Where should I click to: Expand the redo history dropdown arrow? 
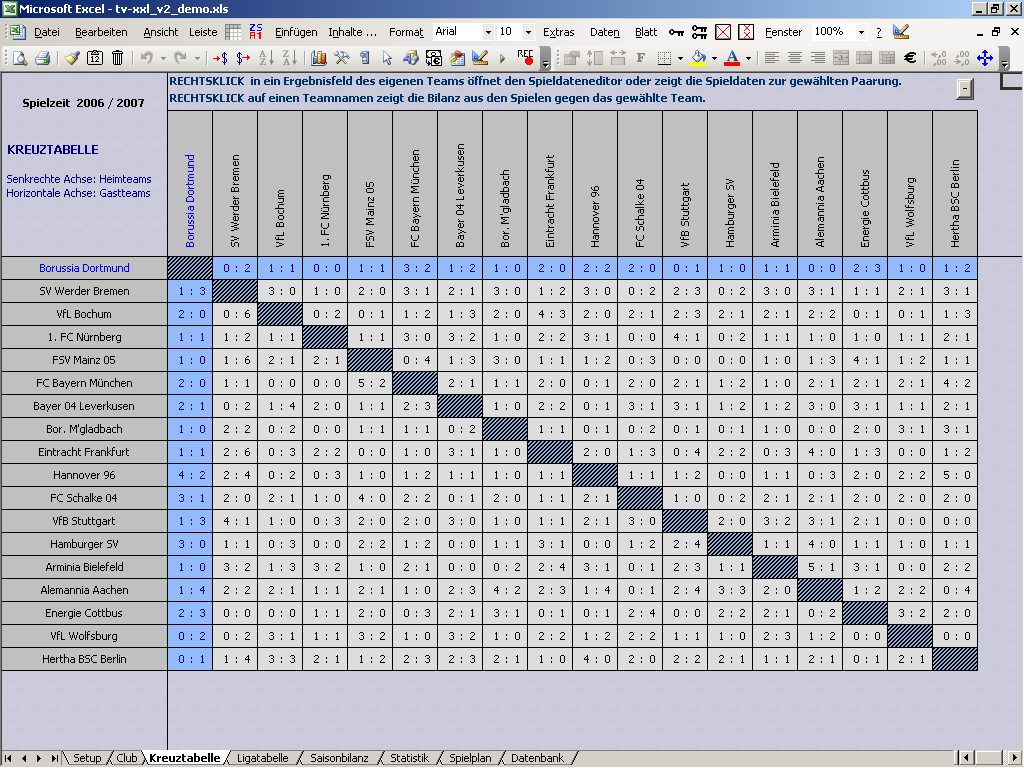(x=197, y=58)
